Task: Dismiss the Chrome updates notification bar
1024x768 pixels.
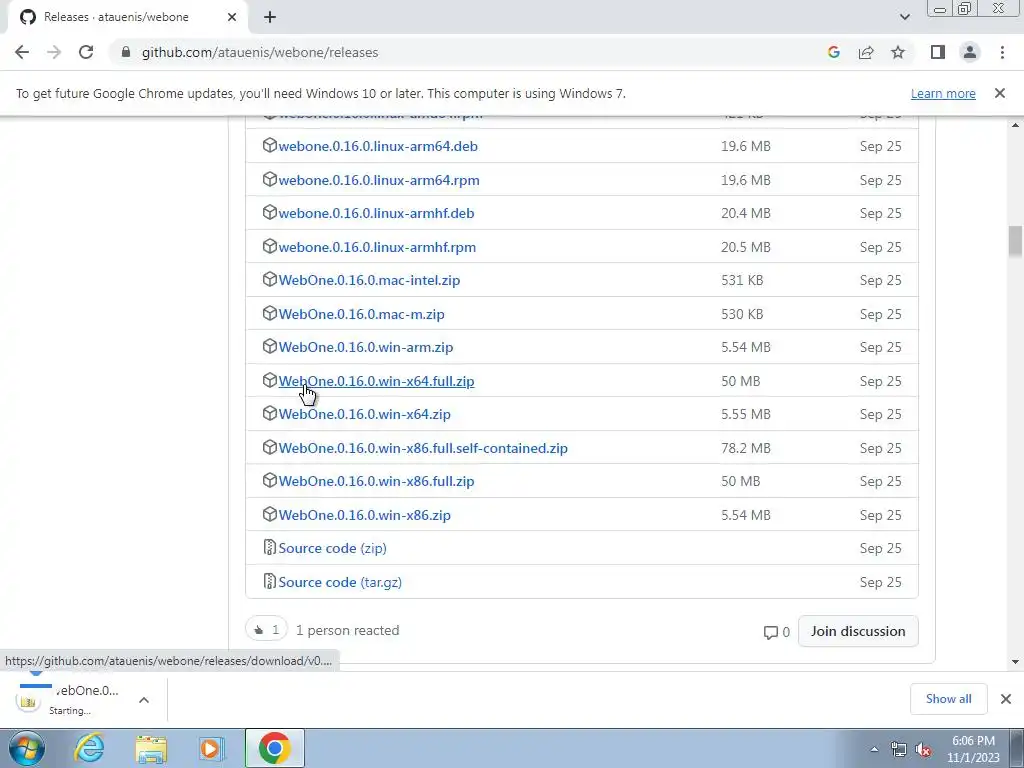Action: pyautogui.click(x=999, y=93)
